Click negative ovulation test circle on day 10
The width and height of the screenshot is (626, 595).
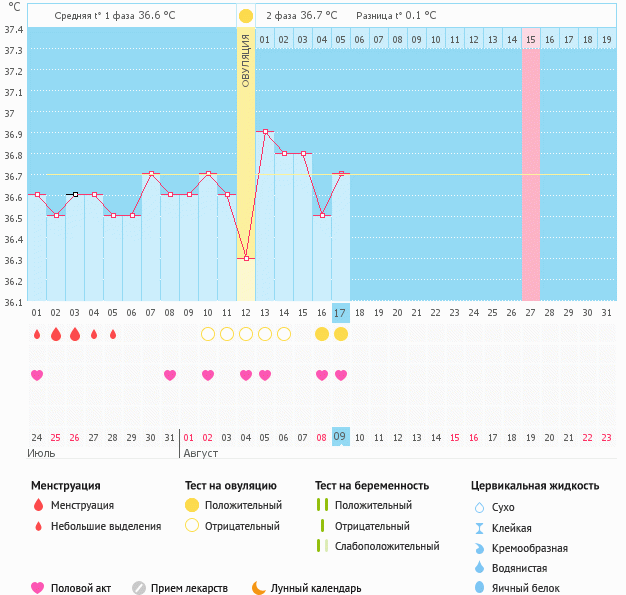coord(208,334)
